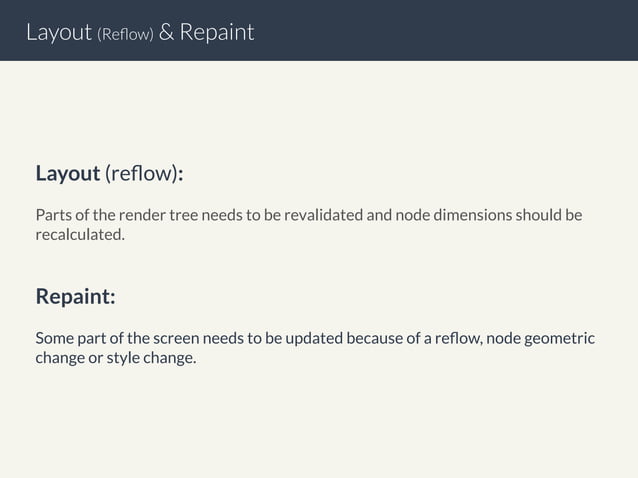Click the slide title 'Layout (Reflow) & Repaint'
638x478 pixels.
click(x=140, y=32)
